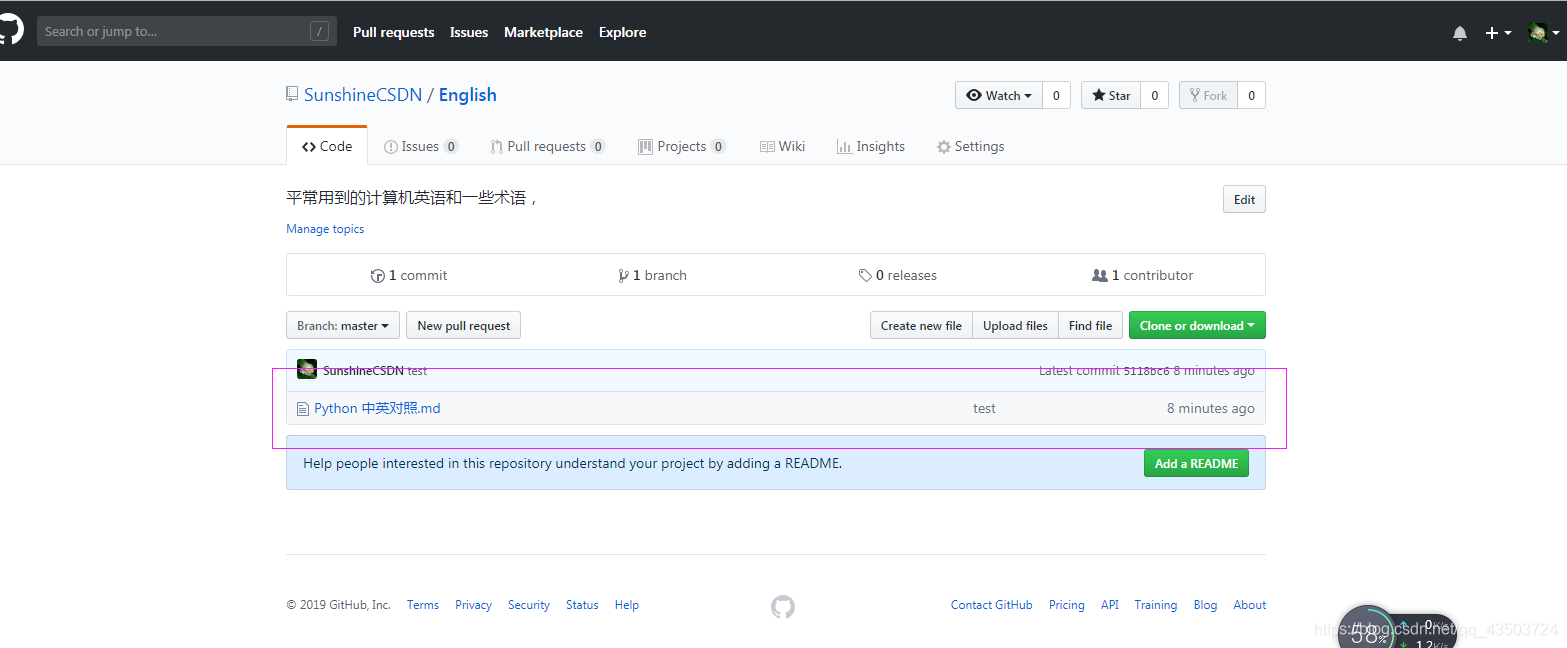Open the Settings tab

pyautogui.click(x=970, y=146)
